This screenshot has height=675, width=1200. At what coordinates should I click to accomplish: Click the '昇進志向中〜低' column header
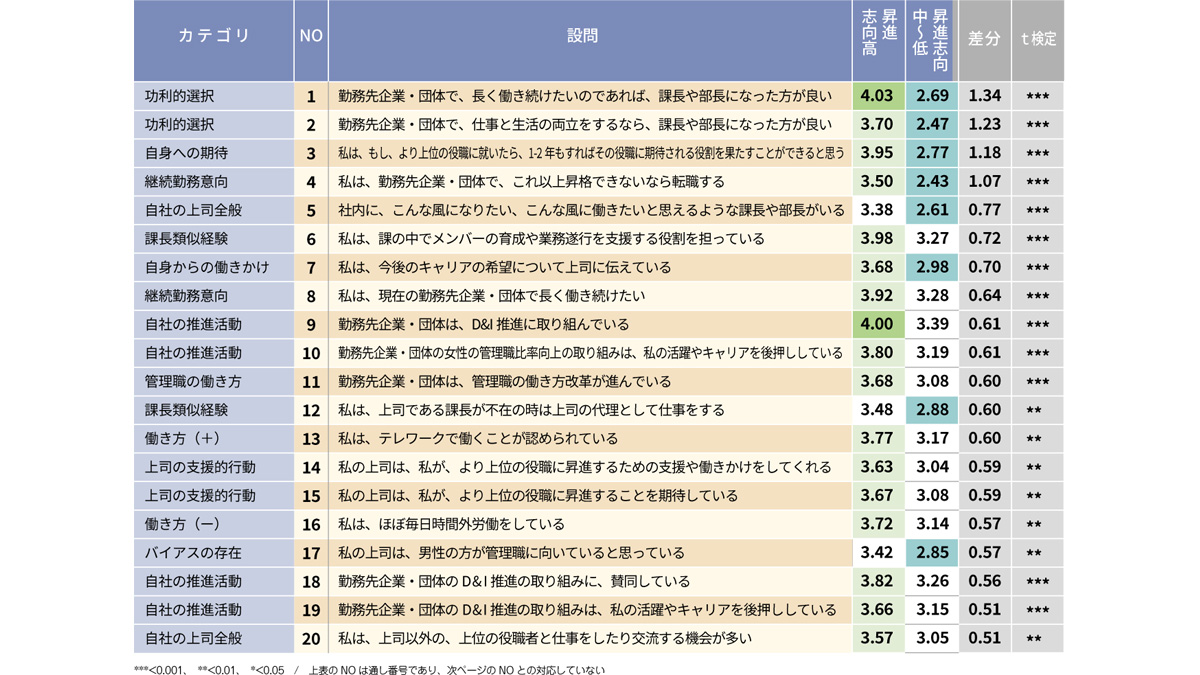[932, 40]
